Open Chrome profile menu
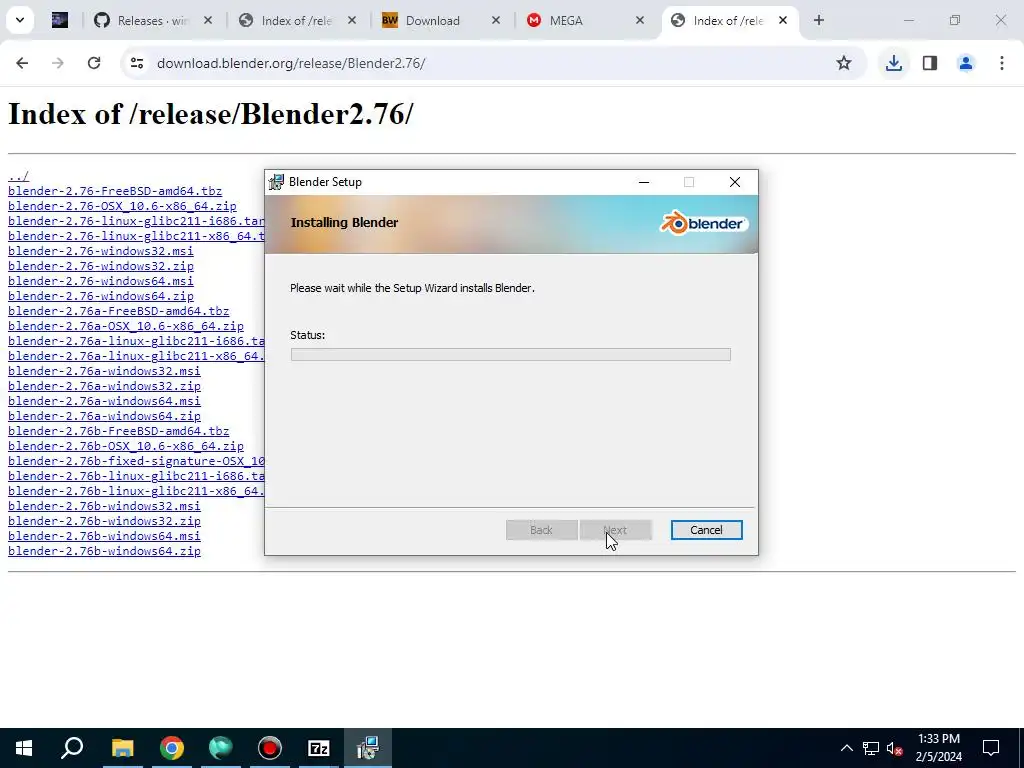 pyautogui.click(x=965, y=63)
